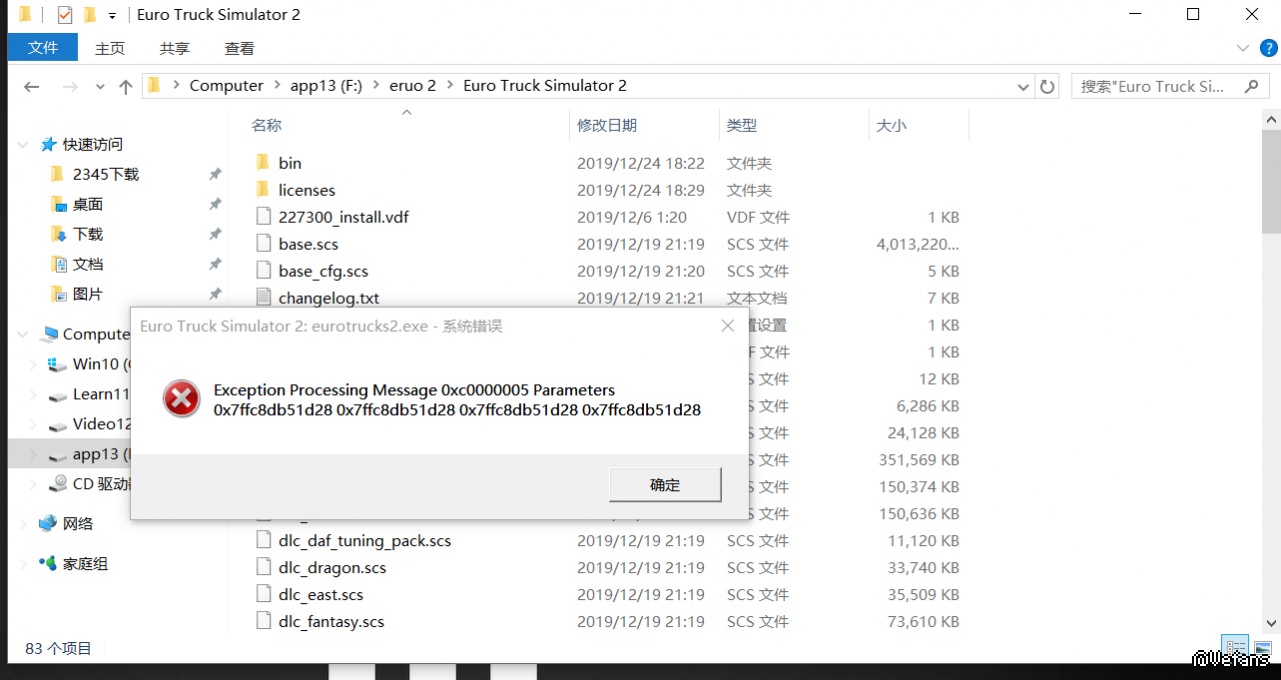Select the licenses folder icon
The image size is (1281, 680).
point(263,189)
